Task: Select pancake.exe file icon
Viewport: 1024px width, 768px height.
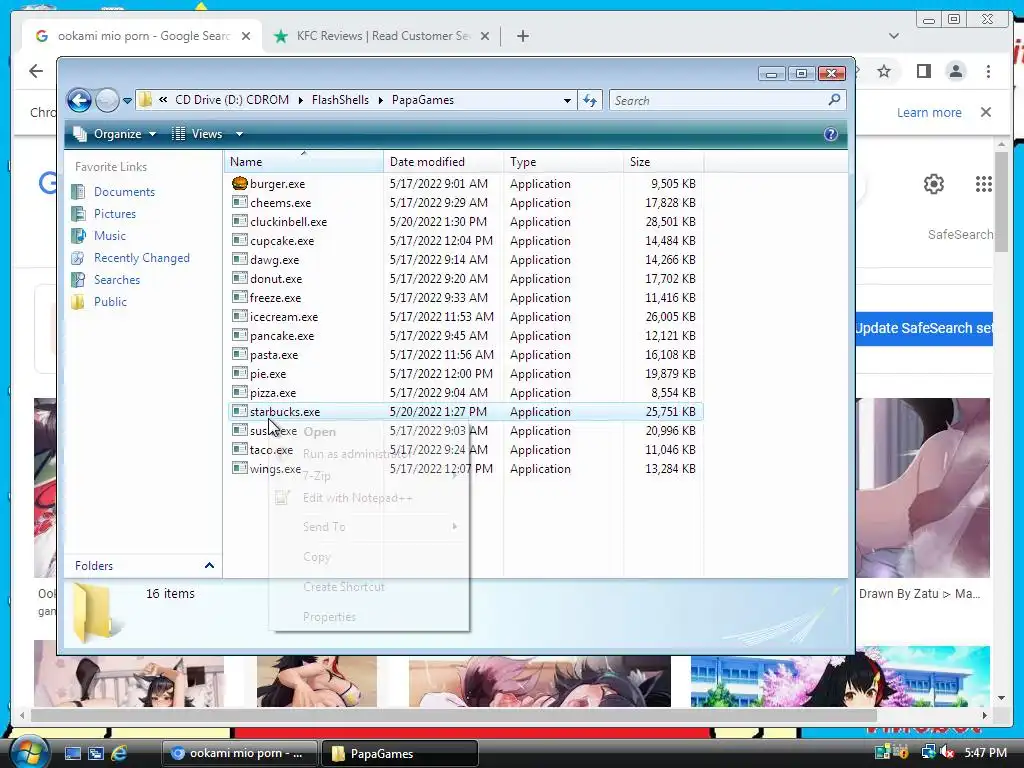Action: 240,335
